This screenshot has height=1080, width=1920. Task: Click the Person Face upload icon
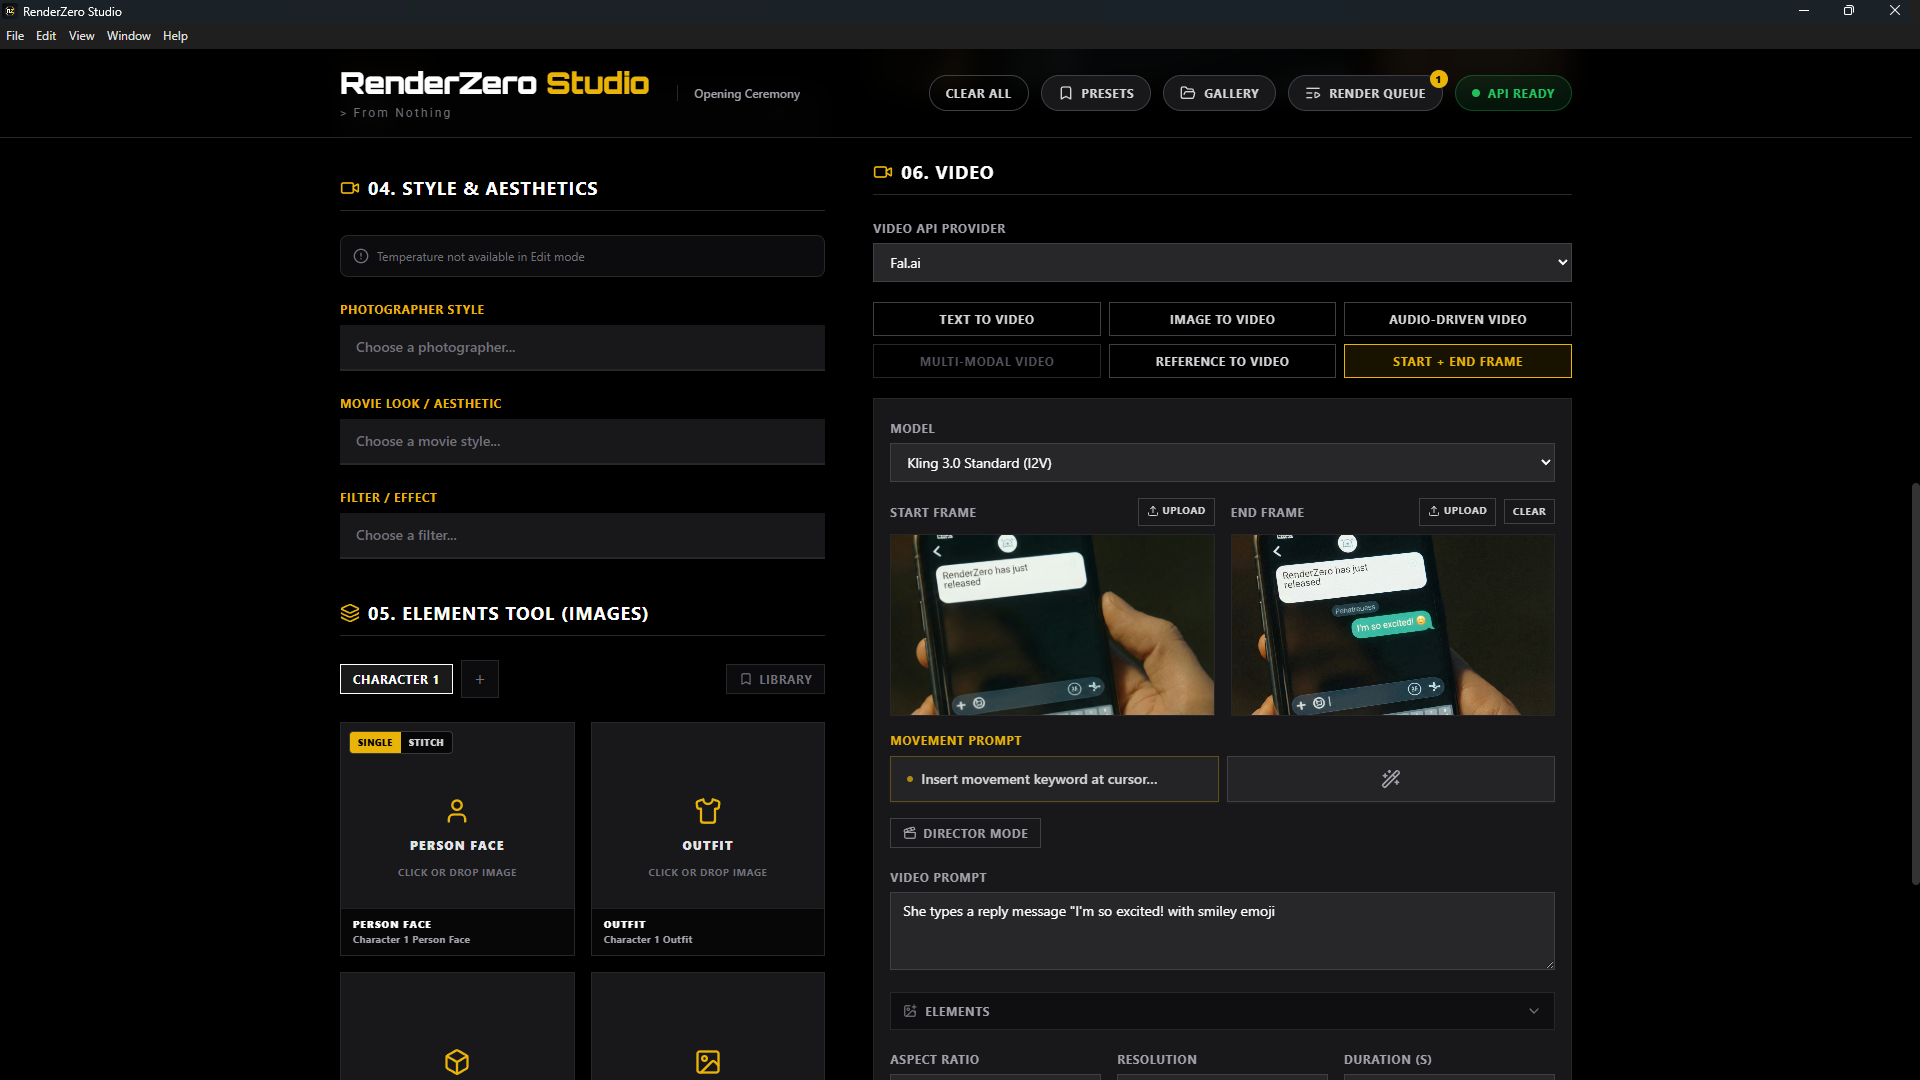coord(457,810)
